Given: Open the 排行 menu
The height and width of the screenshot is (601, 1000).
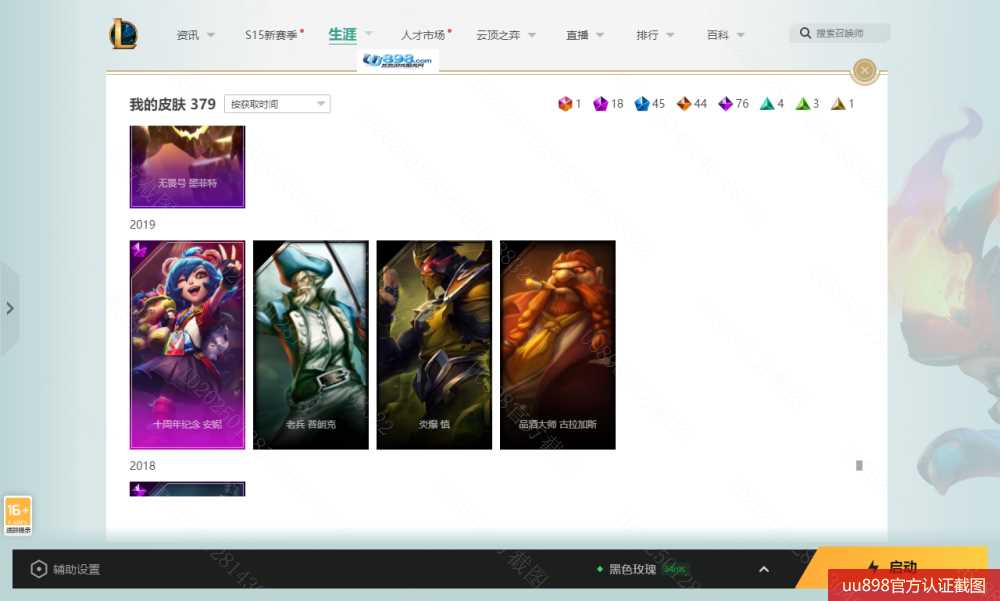Looking at the screenshot, I should (647, 35).
